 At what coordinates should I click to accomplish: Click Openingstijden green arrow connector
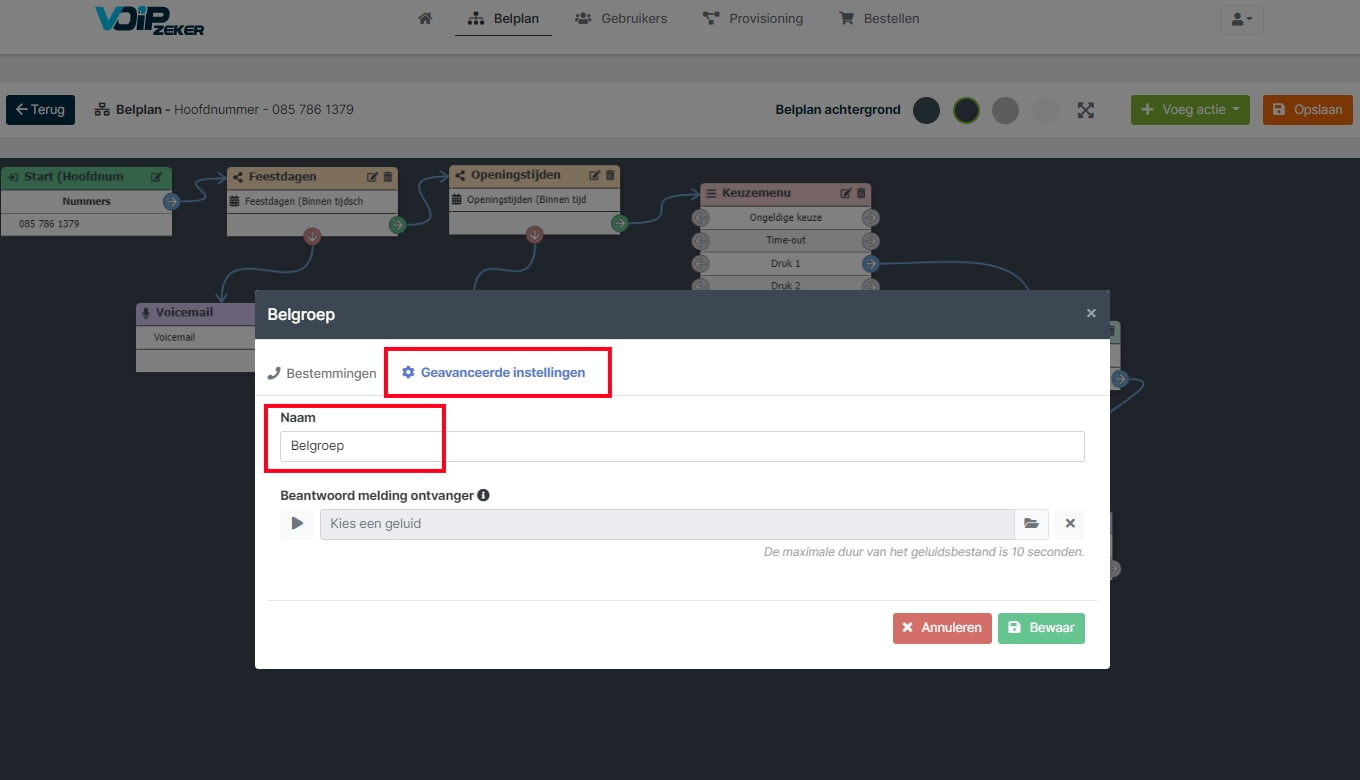pos(619,224)
